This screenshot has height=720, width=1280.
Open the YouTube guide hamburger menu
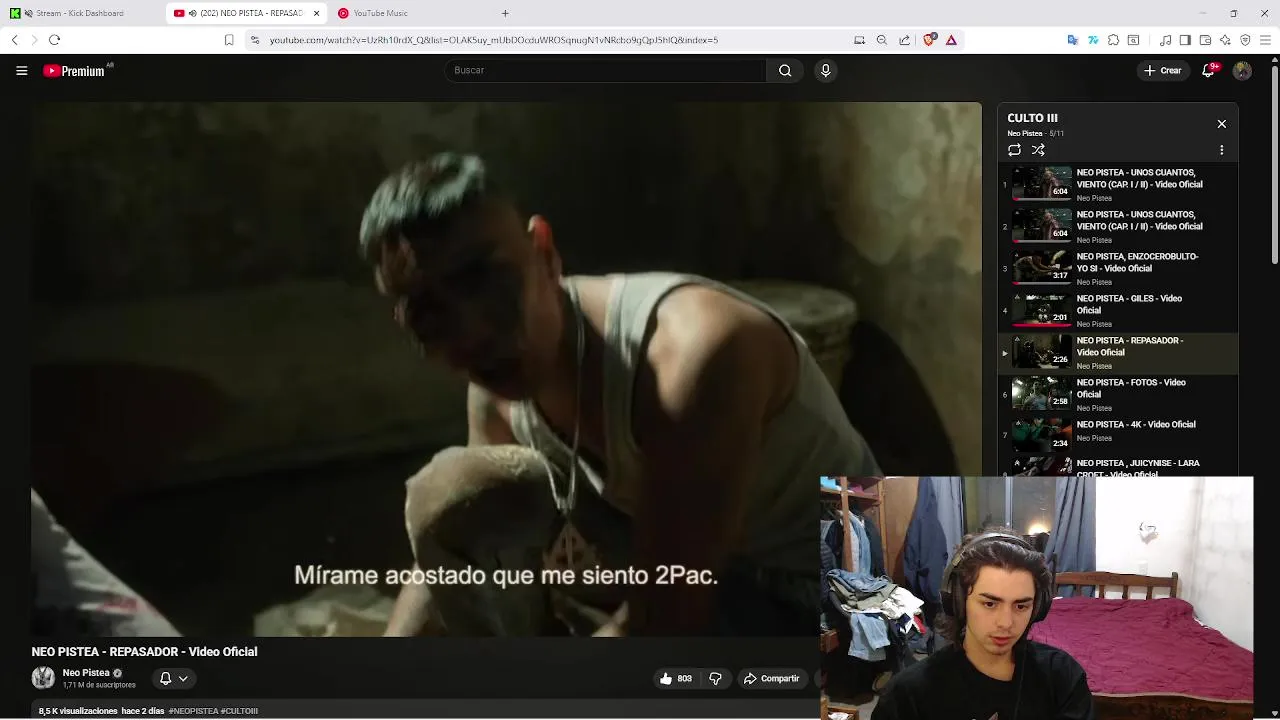(21, 70)
